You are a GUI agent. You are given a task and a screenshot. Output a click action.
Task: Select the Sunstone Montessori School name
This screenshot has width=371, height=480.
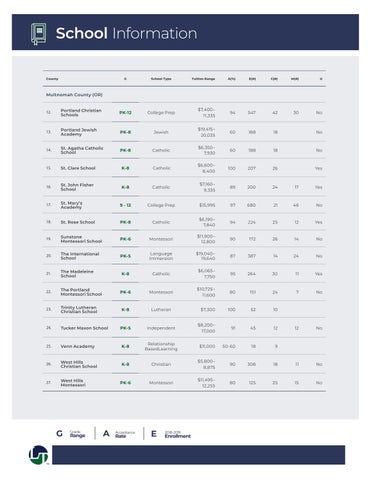click(81, 239)
